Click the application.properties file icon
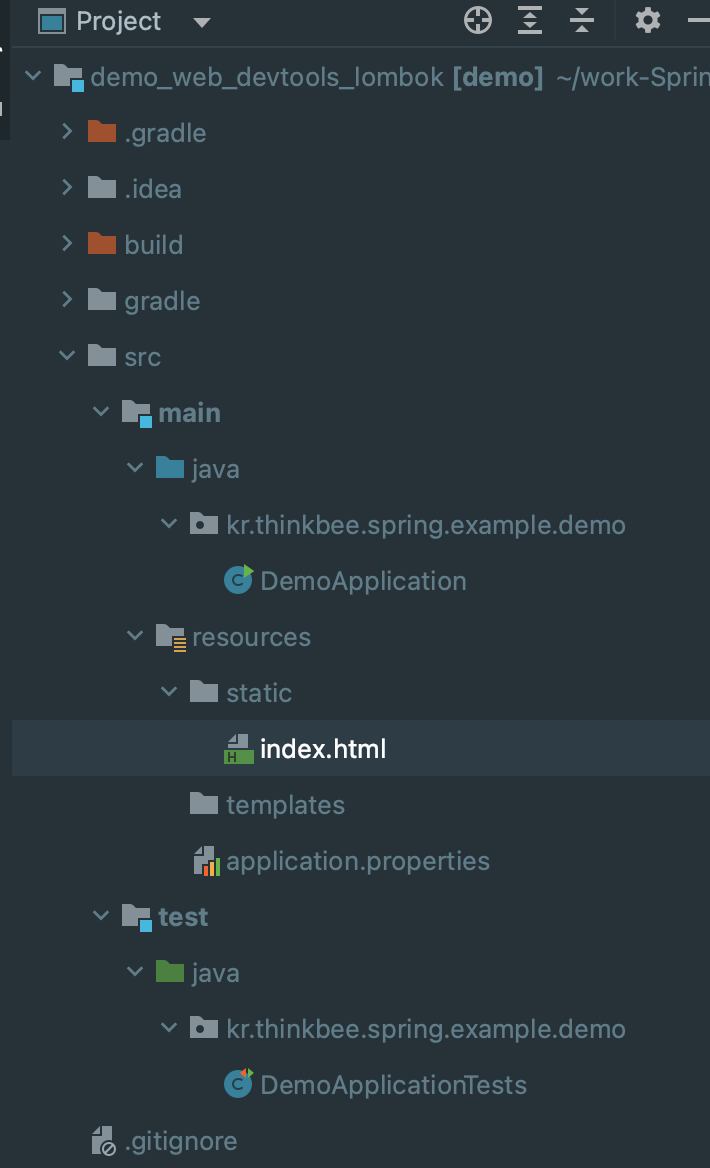The image size is (710, 1168). [x=206, y=861]
